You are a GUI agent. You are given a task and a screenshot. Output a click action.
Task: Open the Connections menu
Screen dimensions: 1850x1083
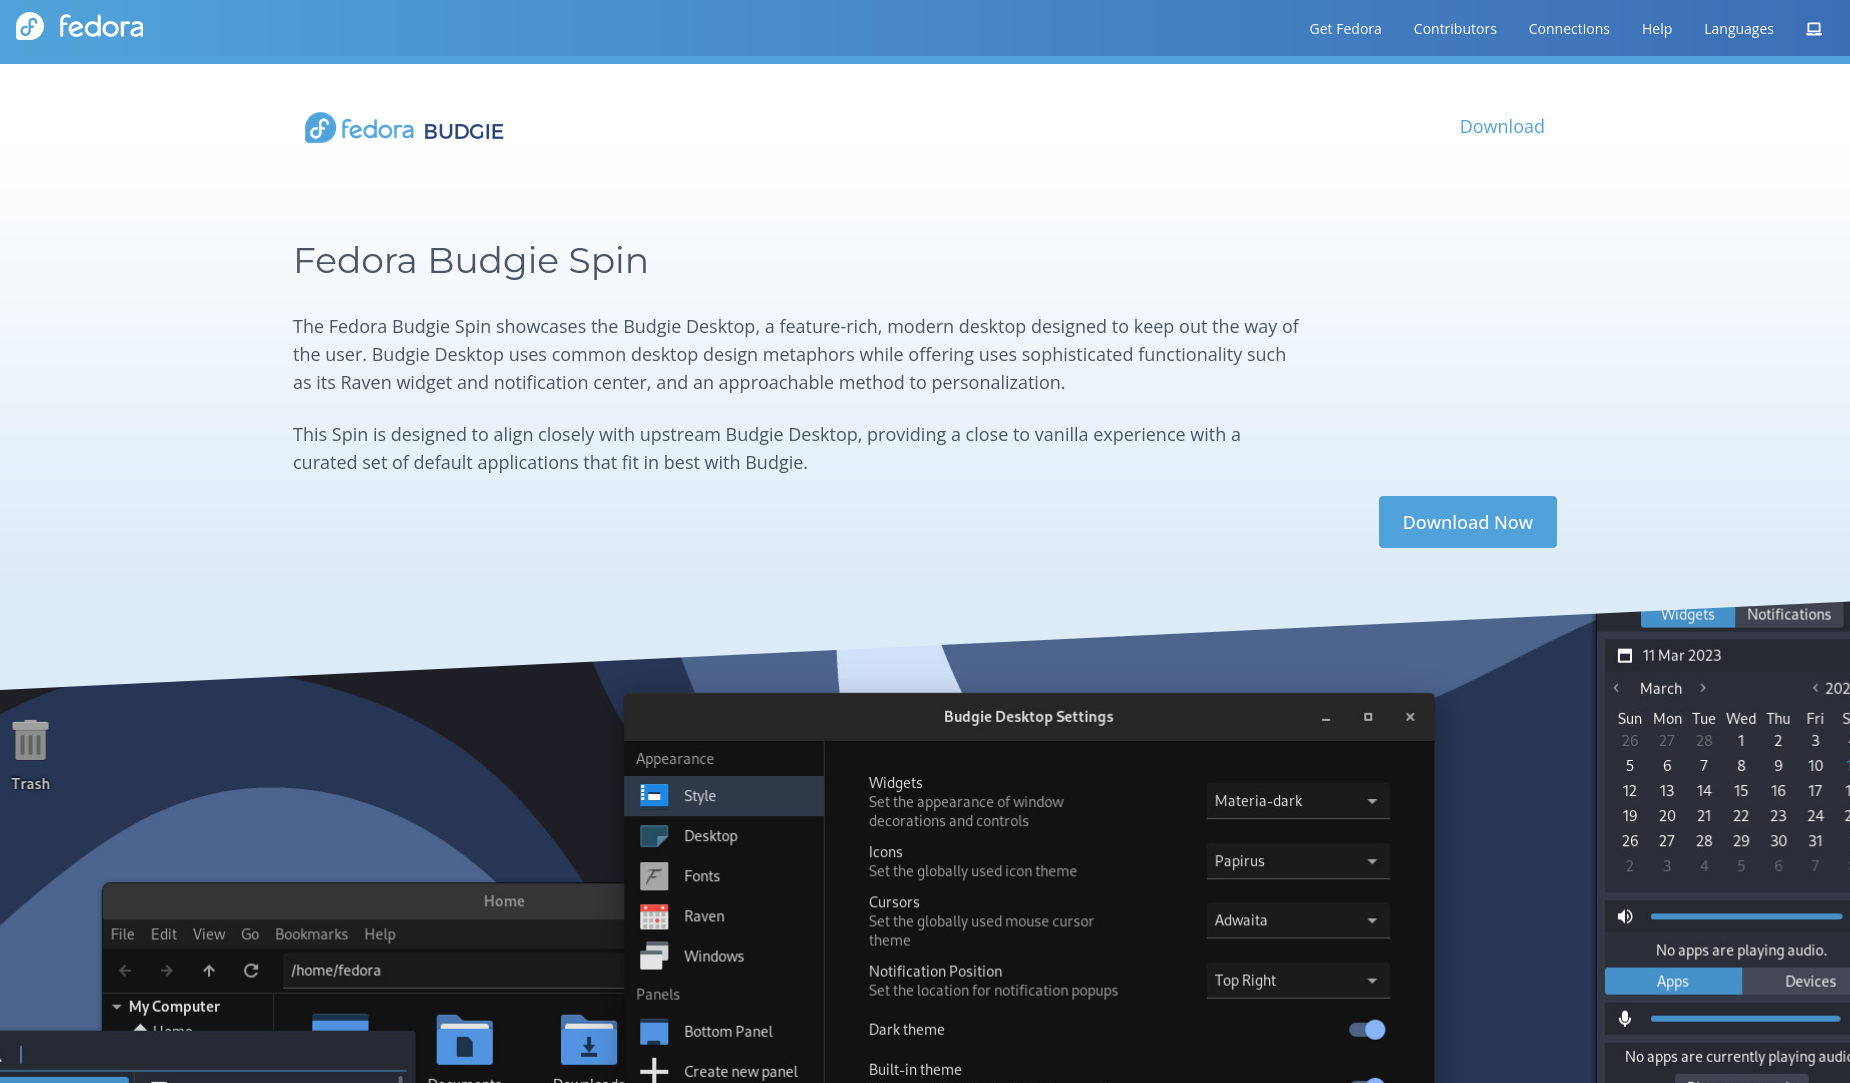(1569, 29)
